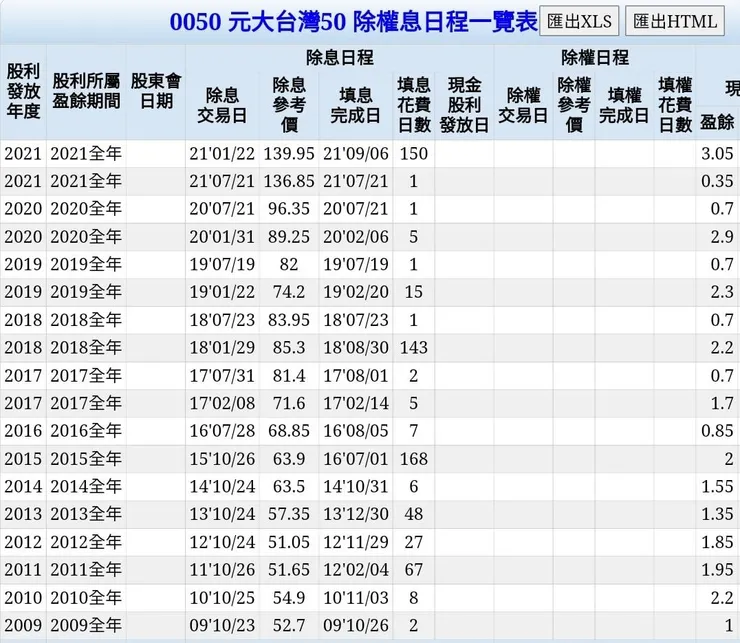
Task: Select the ex-dividend date 18'01/29
Action: [x=222, y=347]
